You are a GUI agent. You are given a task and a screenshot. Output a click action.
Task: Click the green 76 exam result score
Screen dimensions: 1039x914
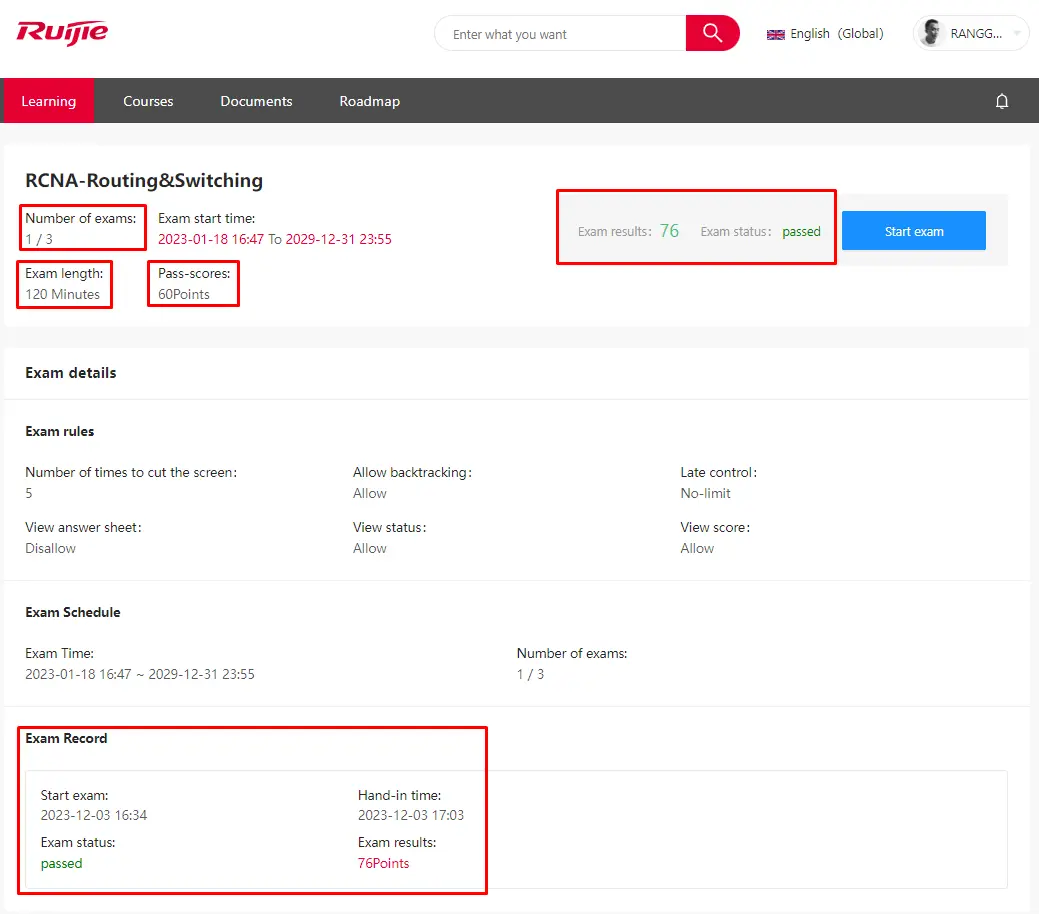click(x=669, y=231)
